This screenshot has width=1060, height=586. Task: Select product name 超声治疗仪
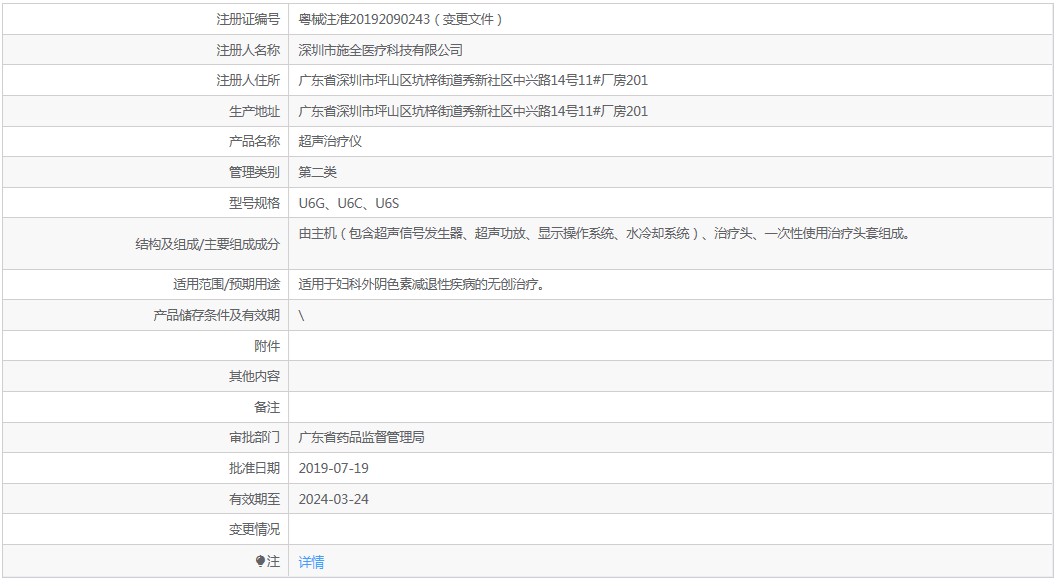pos(330,141)
